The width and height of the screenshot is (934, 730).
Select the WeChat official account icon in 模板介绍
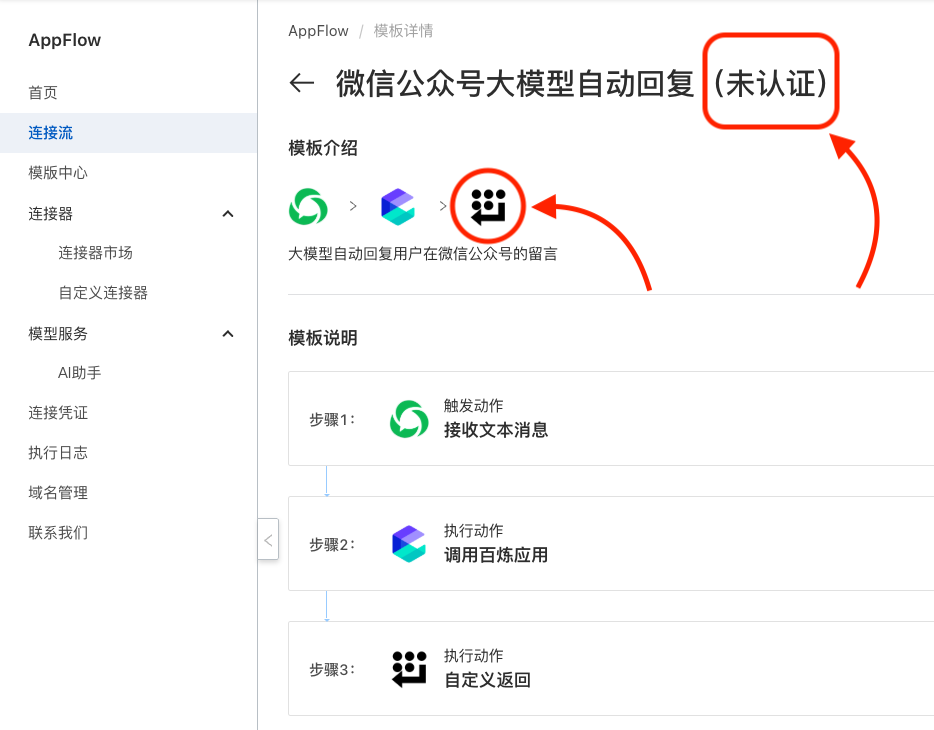click(x=307, y=206)
